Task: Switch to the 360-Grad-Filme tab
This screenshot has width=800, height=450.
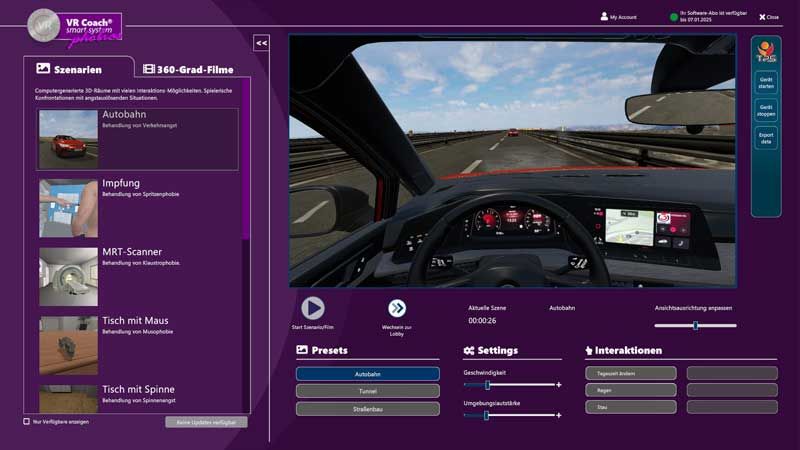Action: (x=188, y=69)
